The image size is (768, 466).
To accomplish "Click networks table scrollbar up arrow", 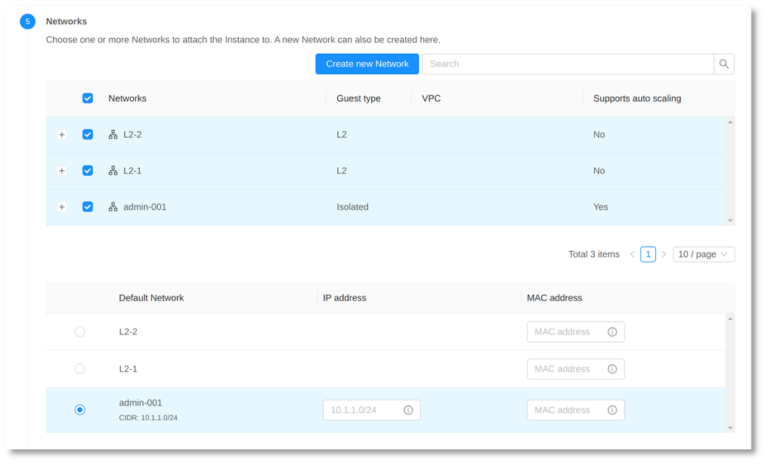I will tap(730, 122).
